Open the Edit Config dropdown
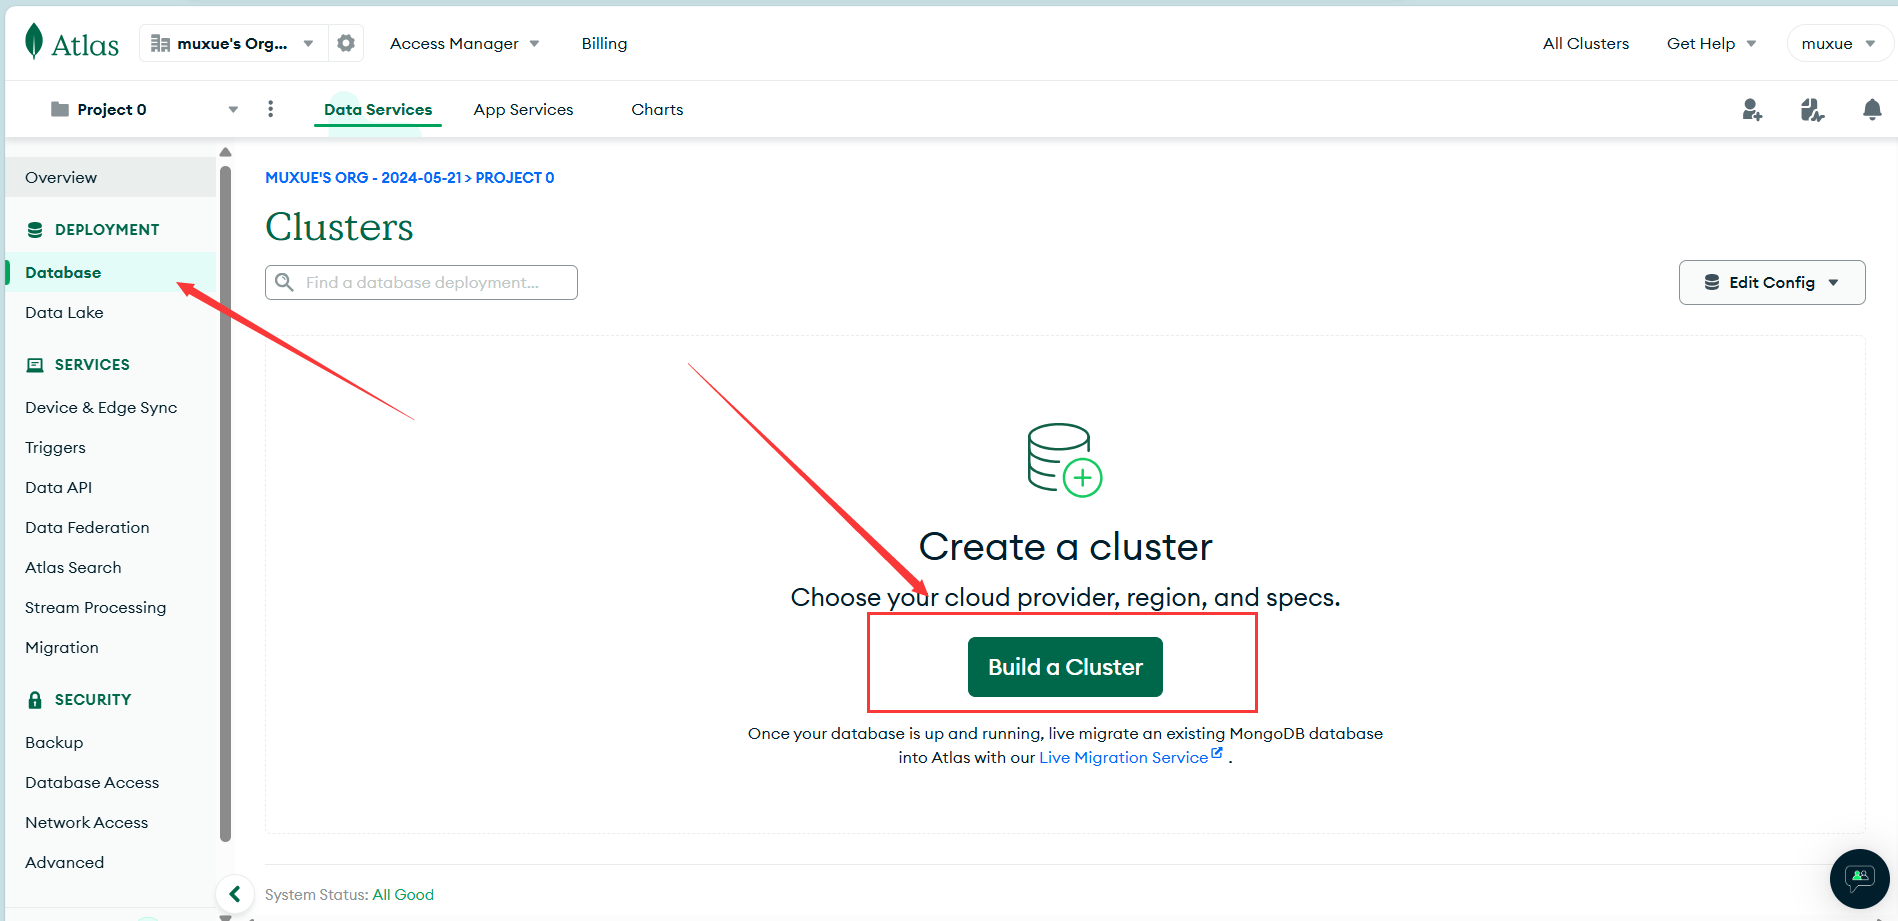 1772,282
